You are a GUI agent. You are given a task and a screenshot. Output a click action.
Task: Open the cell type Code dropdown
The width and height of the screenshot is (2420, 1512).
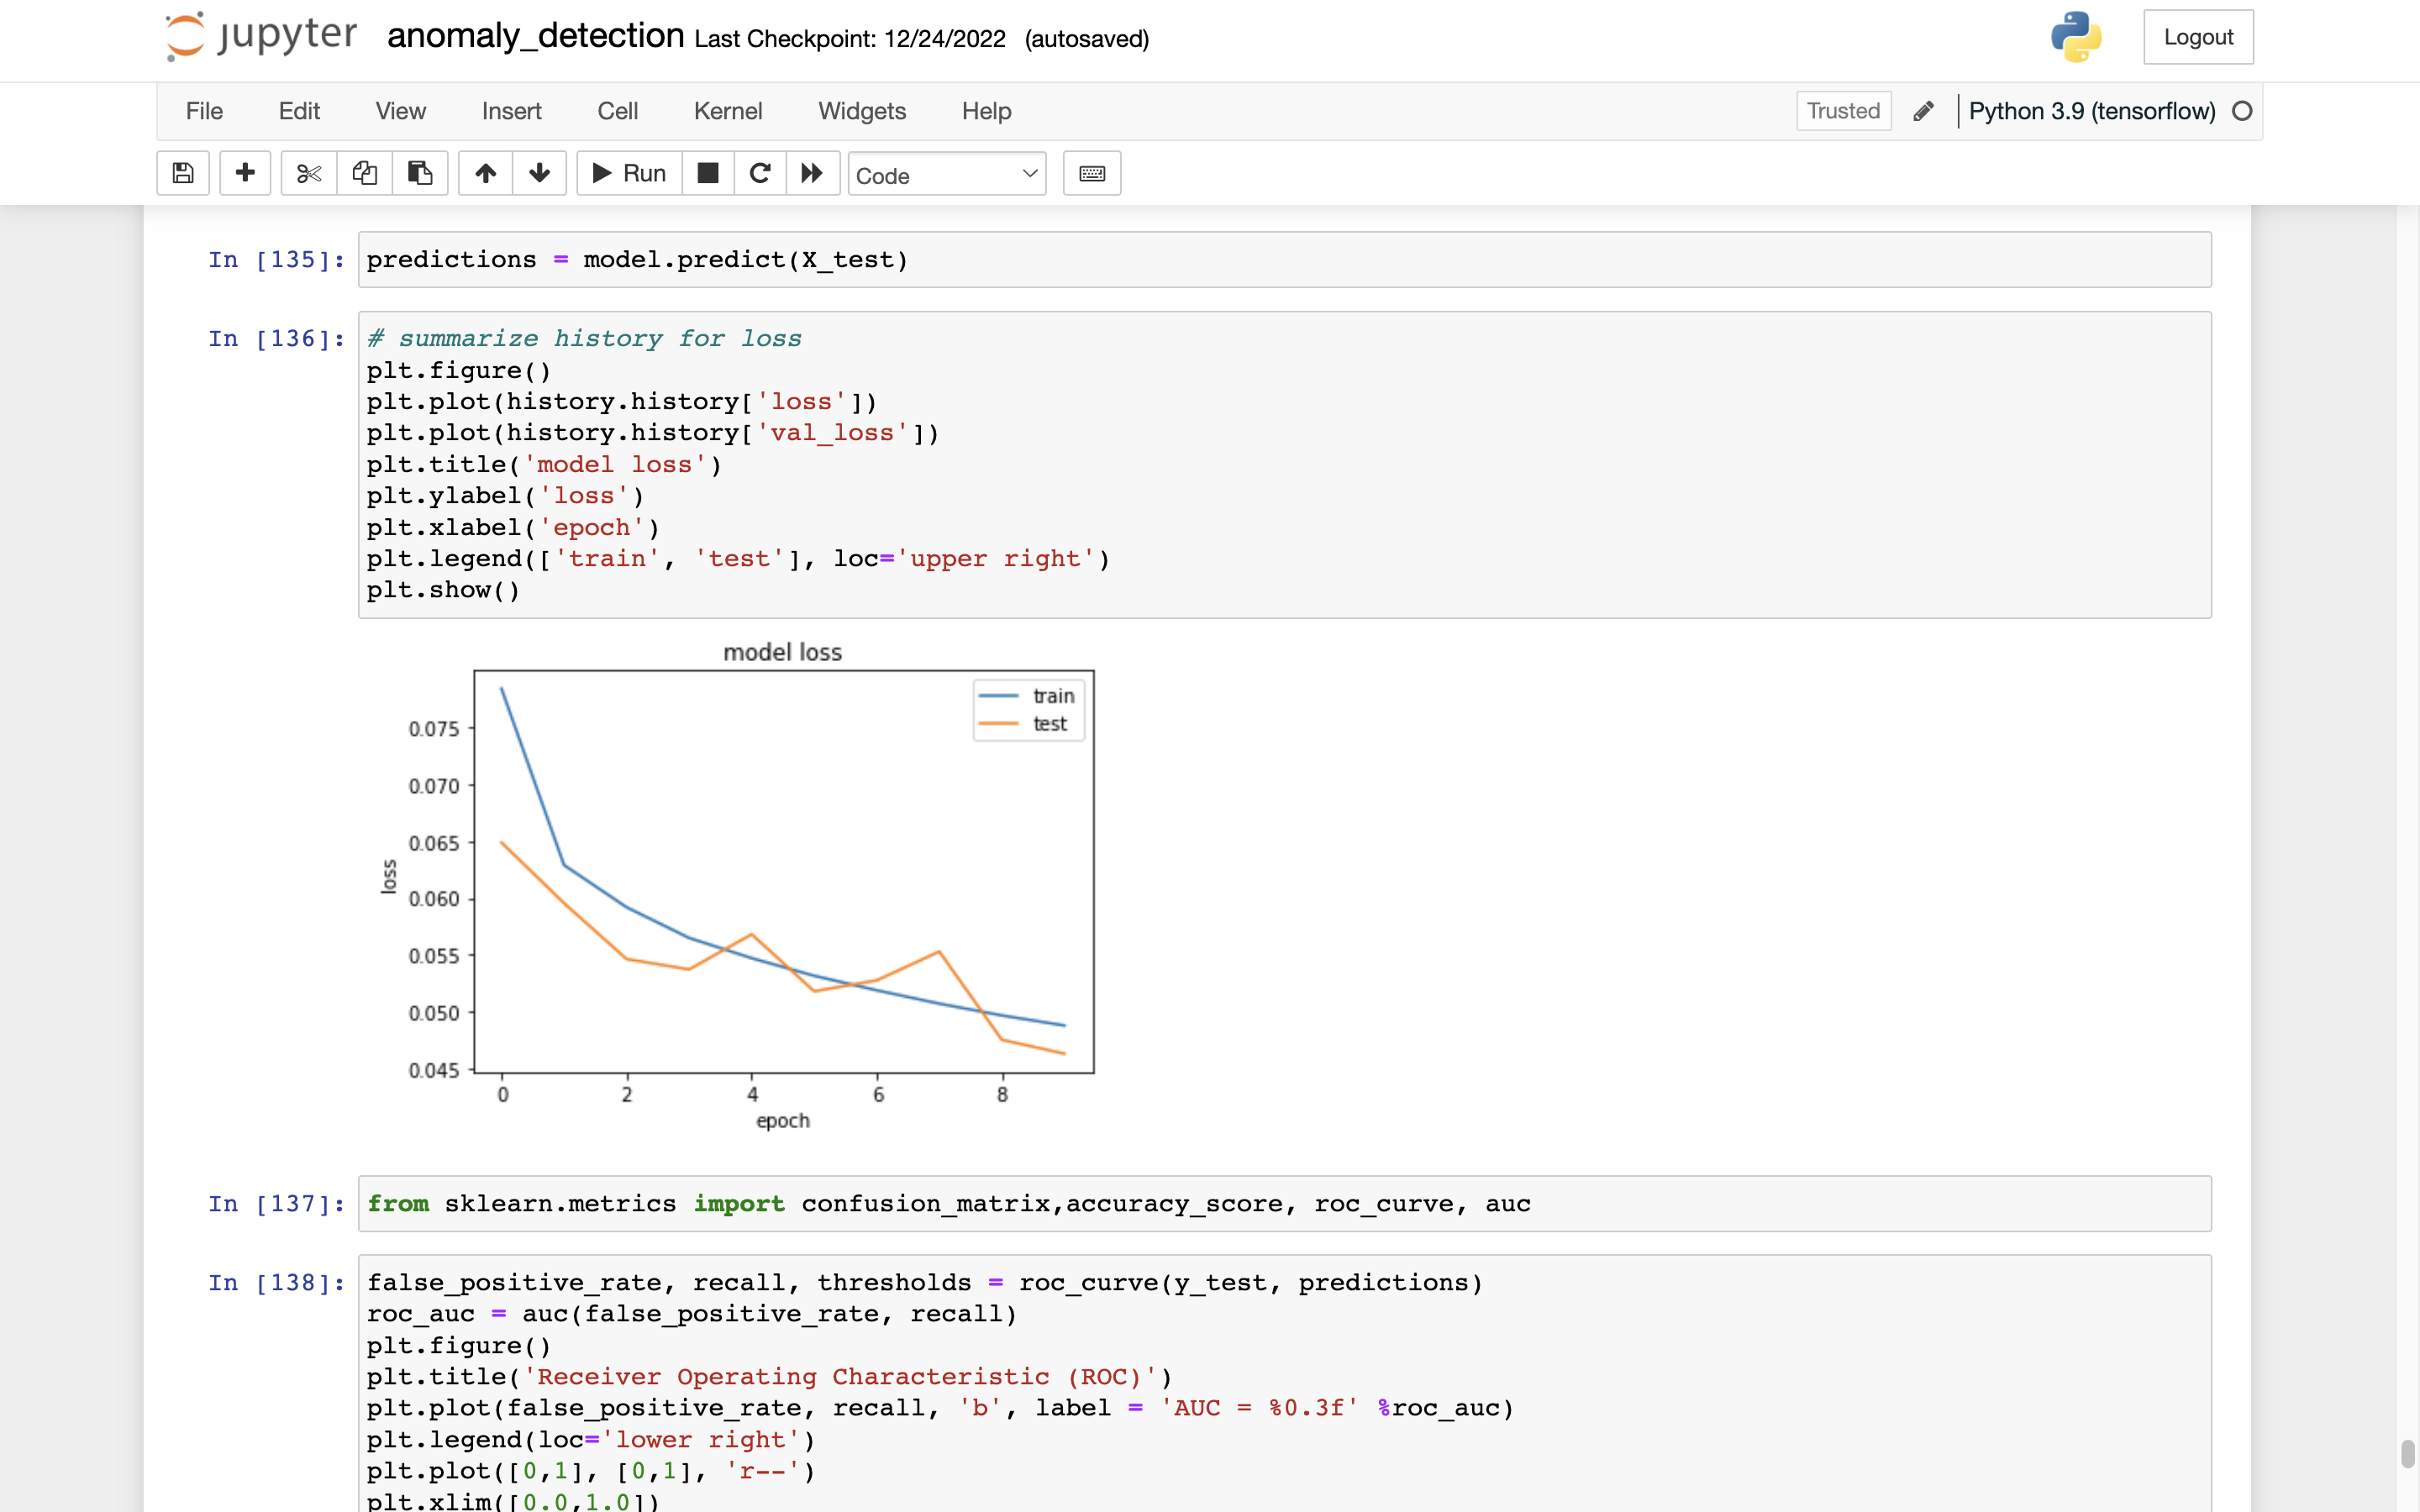tap(946, 175)
